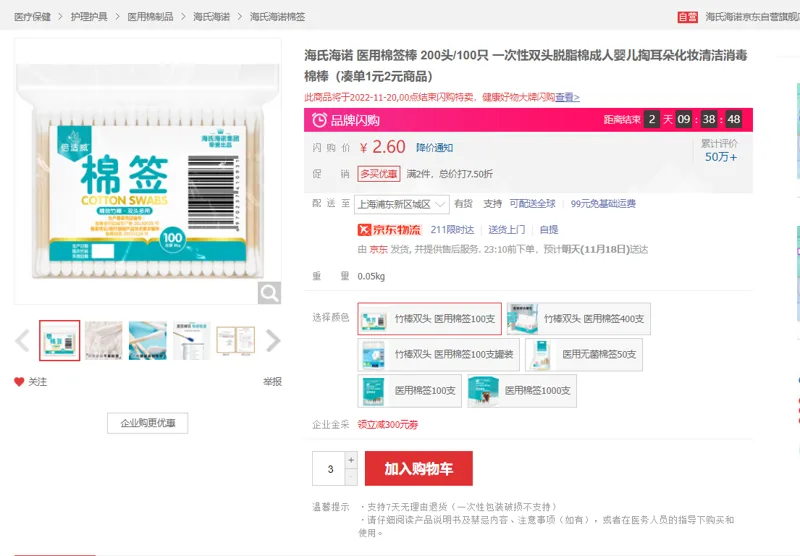800x556 pixels.
Task: Go to 海氏海诺棉签 breadcrumb
Action: click(278, 17)
